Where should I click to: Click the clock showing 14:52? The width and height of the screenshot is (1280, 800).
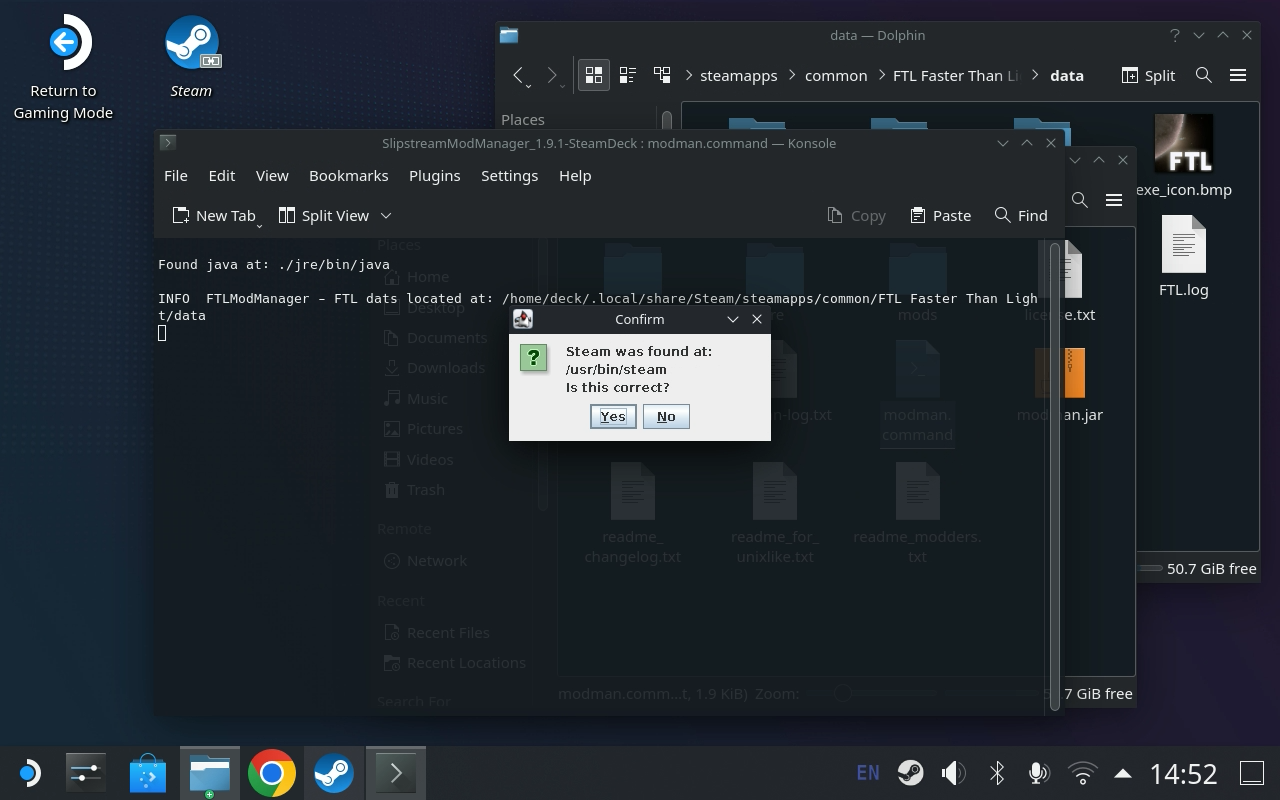click(x=1183, y=773)
